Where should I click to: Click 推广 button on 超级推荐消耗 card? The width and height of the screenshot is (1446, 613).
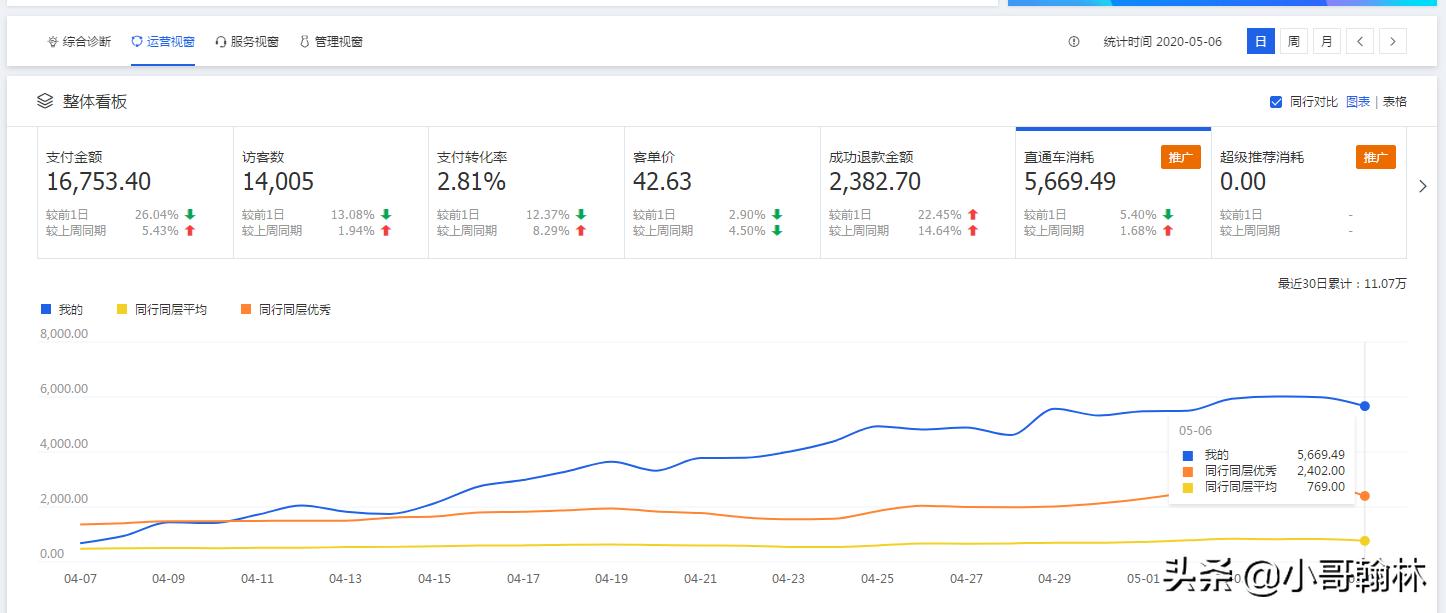pyautogui.click(x=1375, y=158)
